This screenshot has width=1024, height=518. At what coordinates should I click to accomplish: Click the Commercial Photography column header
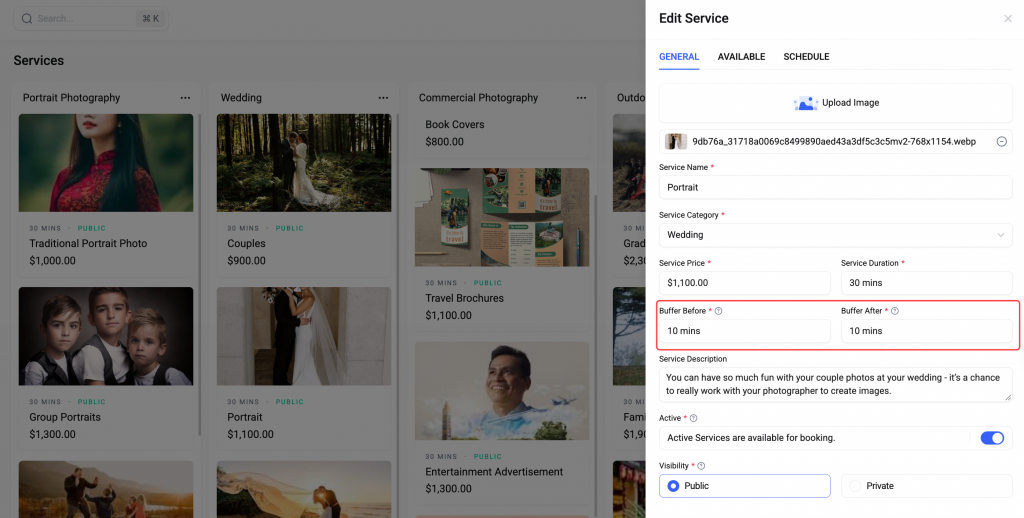pyautogui.click(x=478, y=97)
